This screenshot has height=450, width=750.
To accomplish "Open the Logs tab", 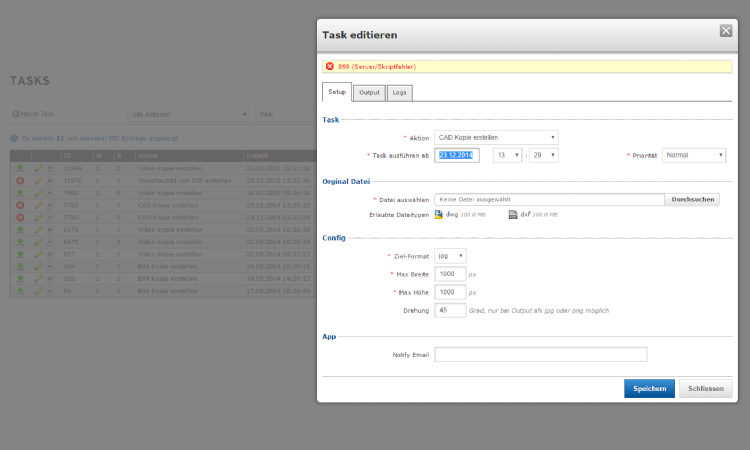I will pos(399,92).
